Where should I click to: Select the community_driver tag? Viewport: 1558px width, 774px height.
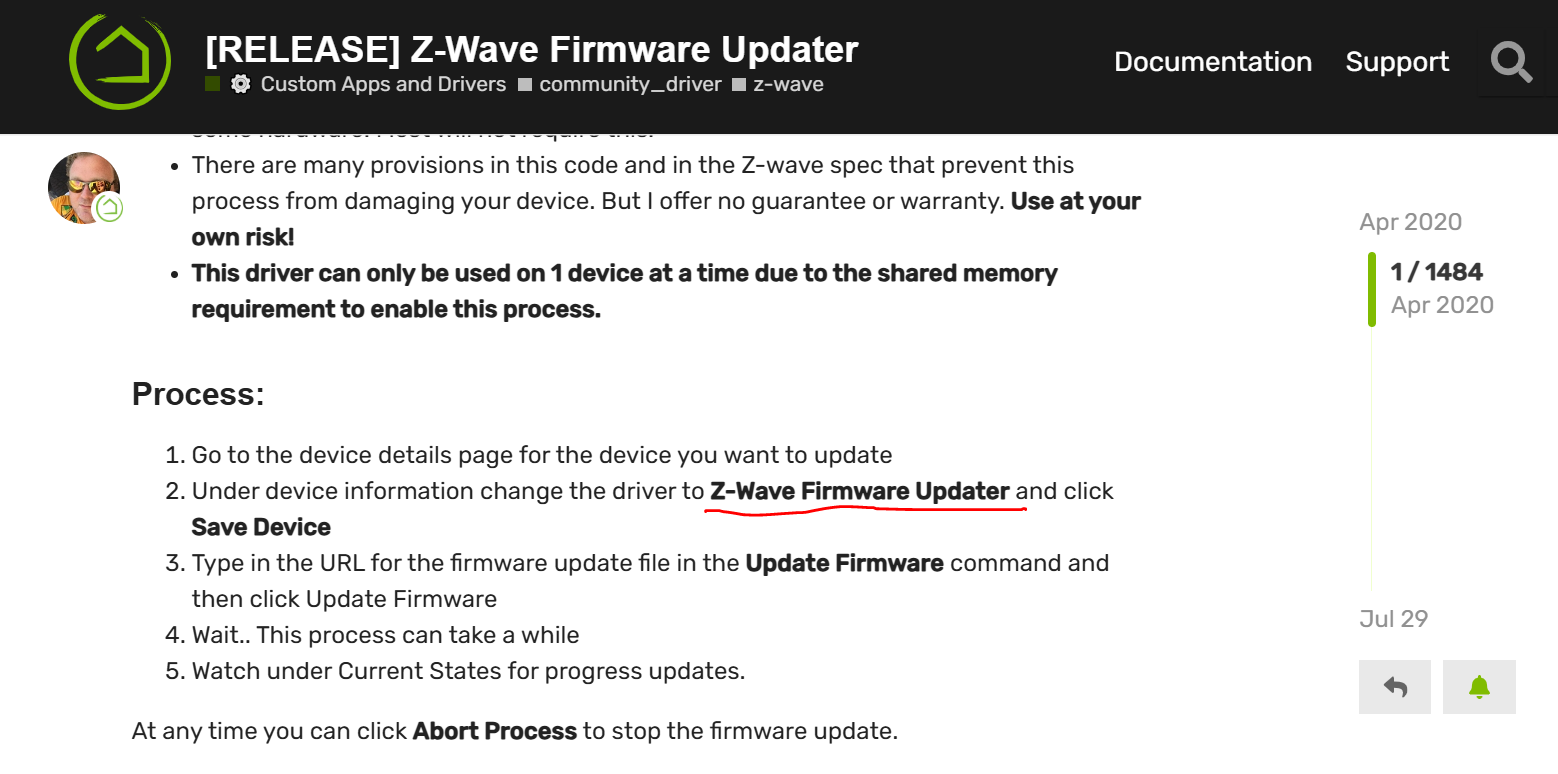coord(630,84)
